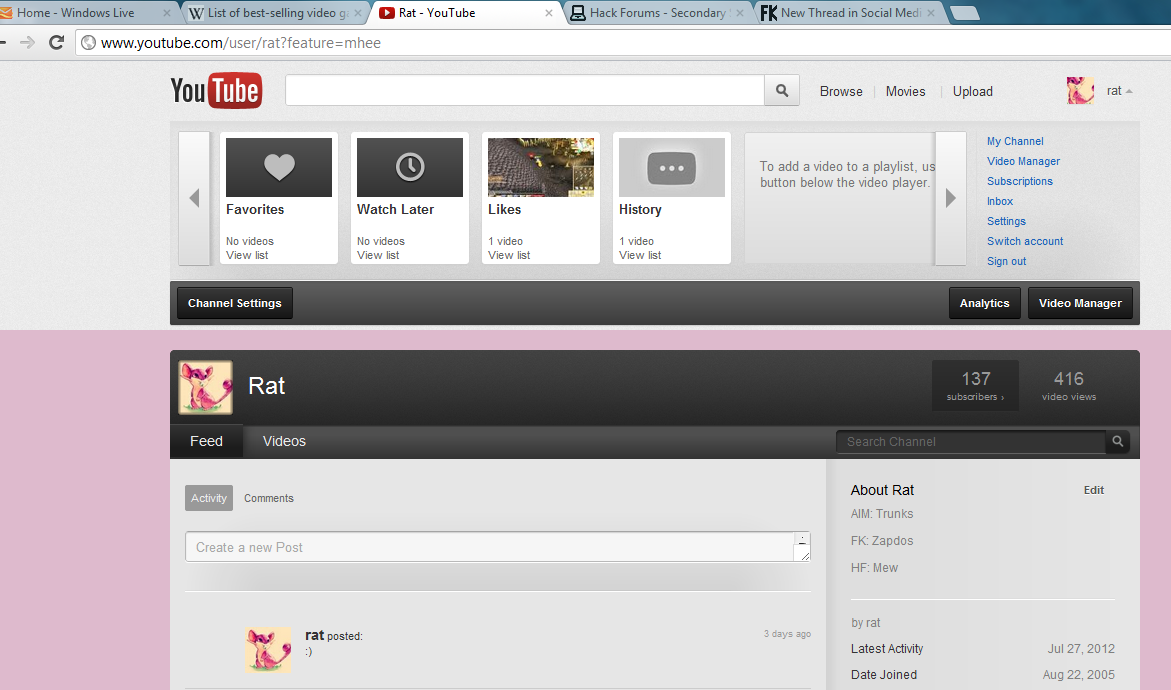
Task: Click Switch account link
Action: click(x=1025, y=241)
